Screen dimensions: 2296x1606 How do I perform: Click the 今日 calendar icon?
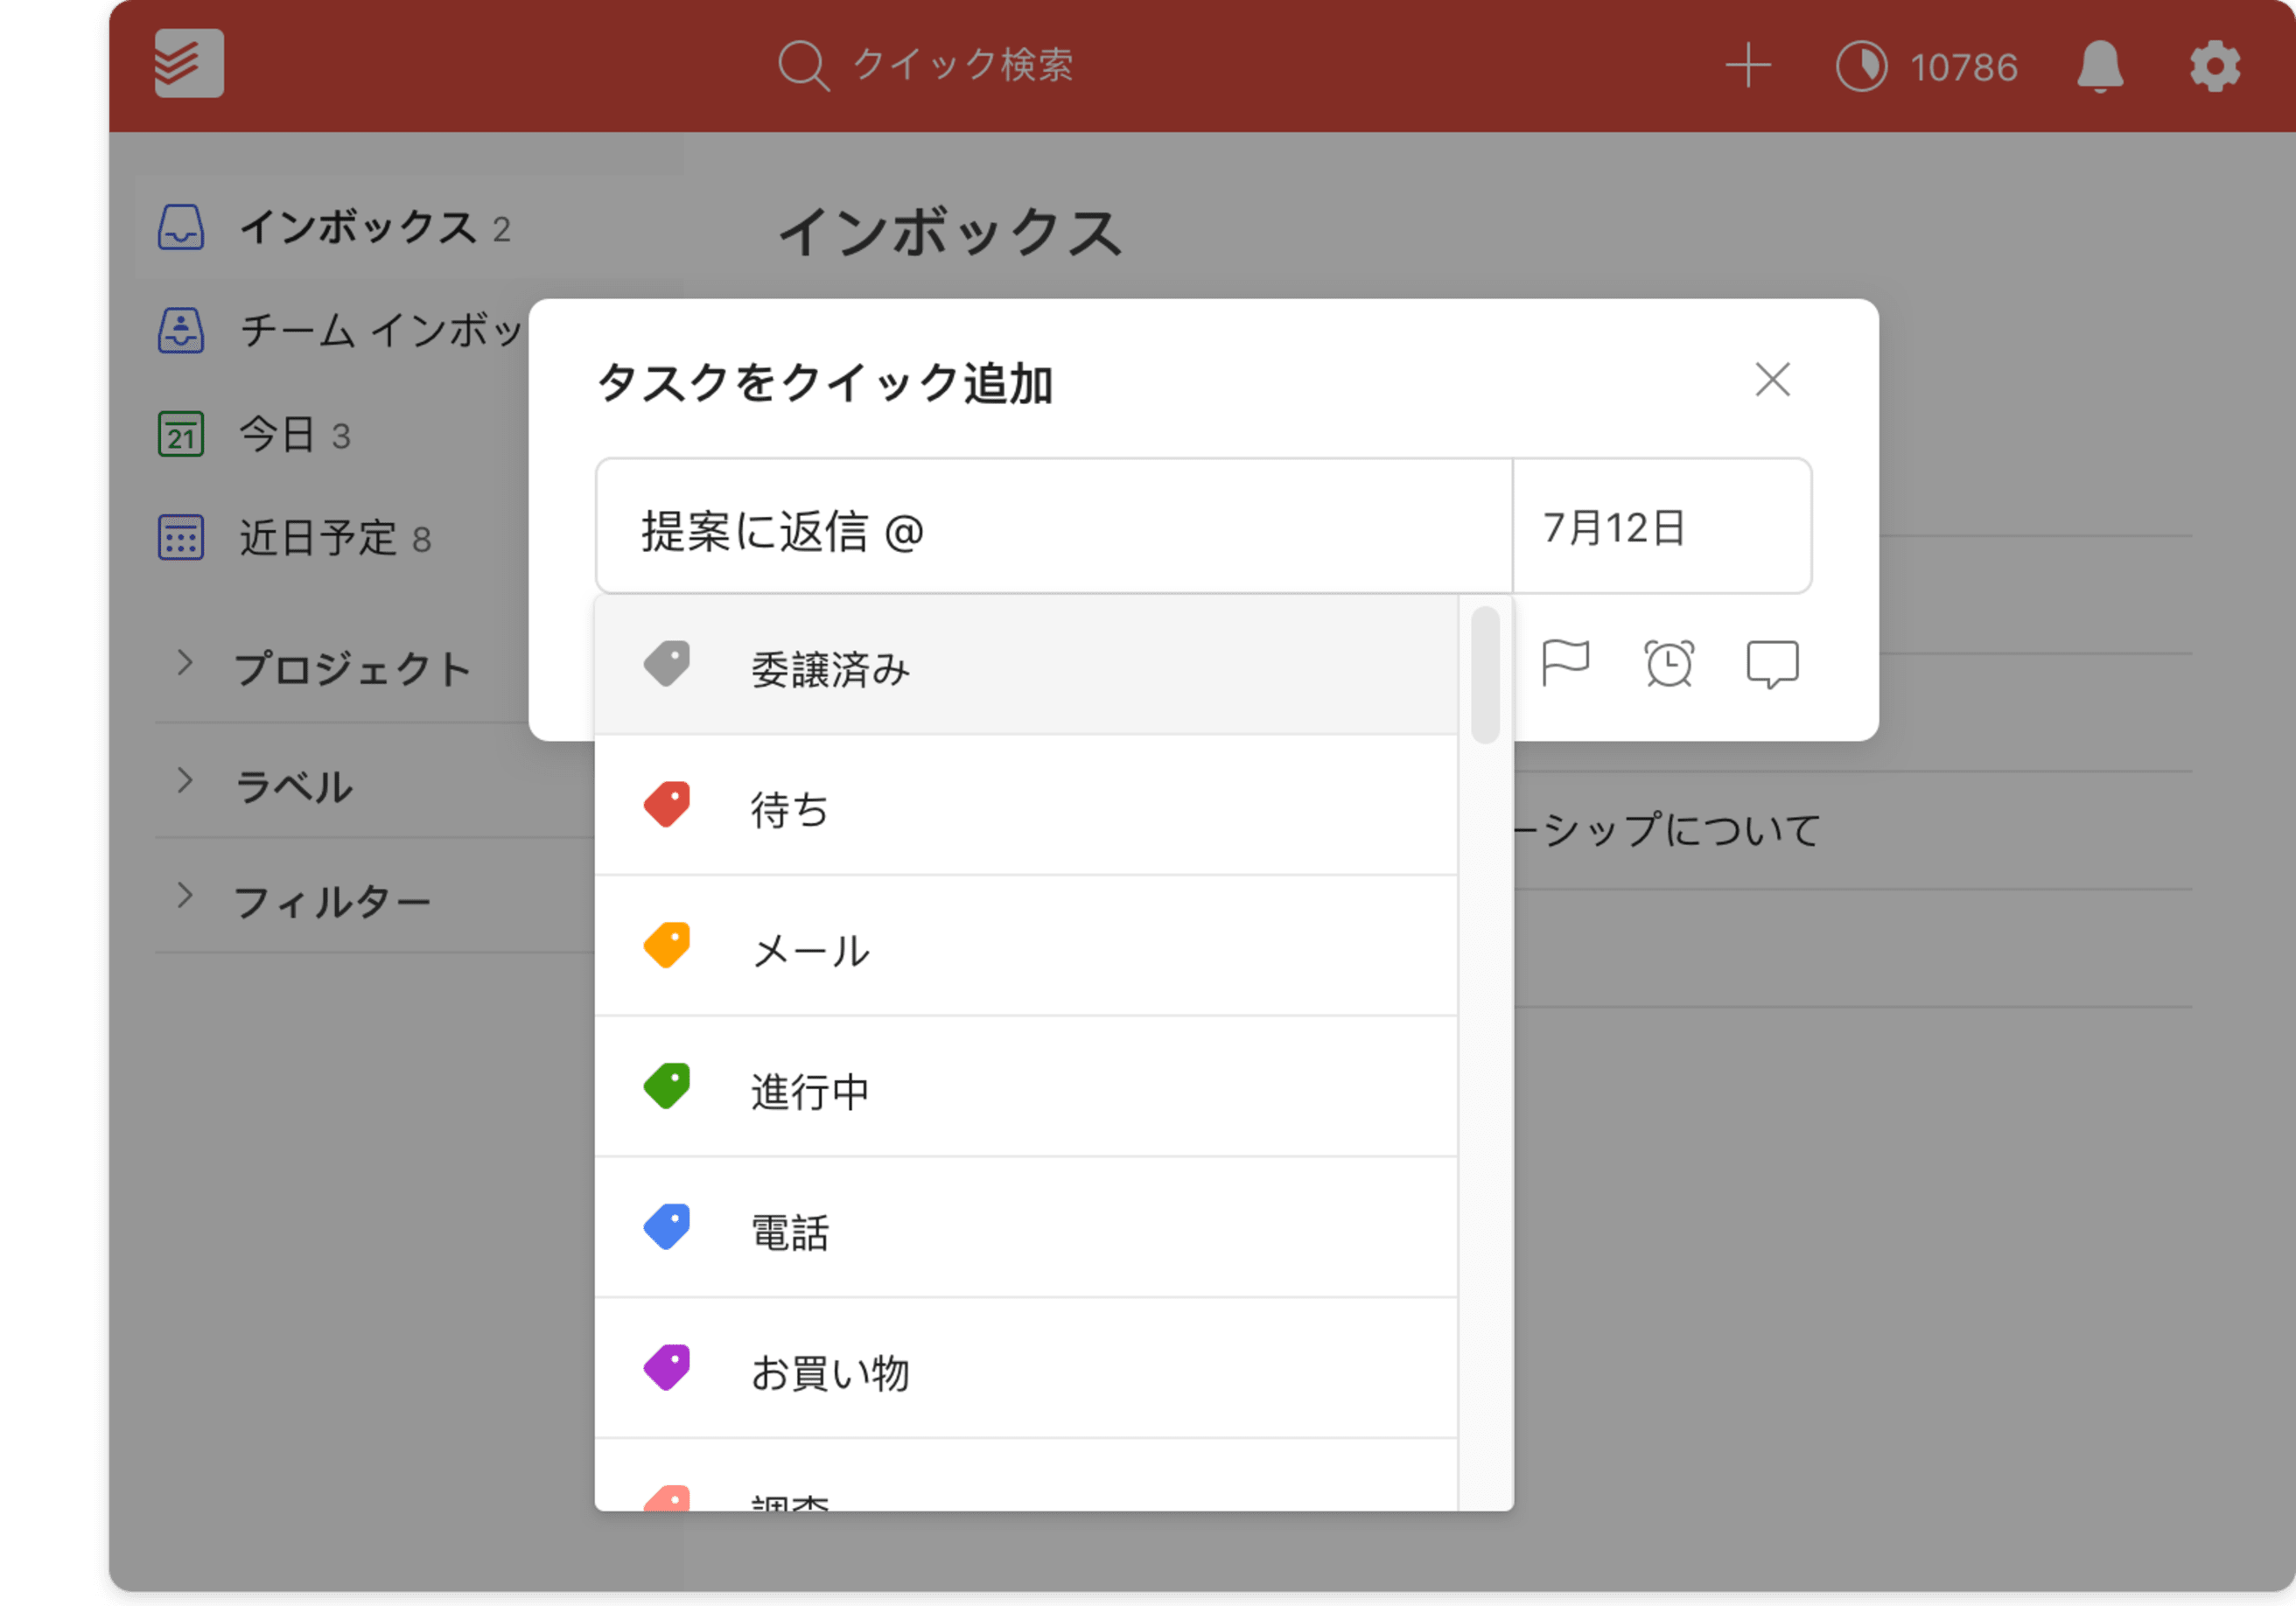pyautogui.click(x=181, y=435)
